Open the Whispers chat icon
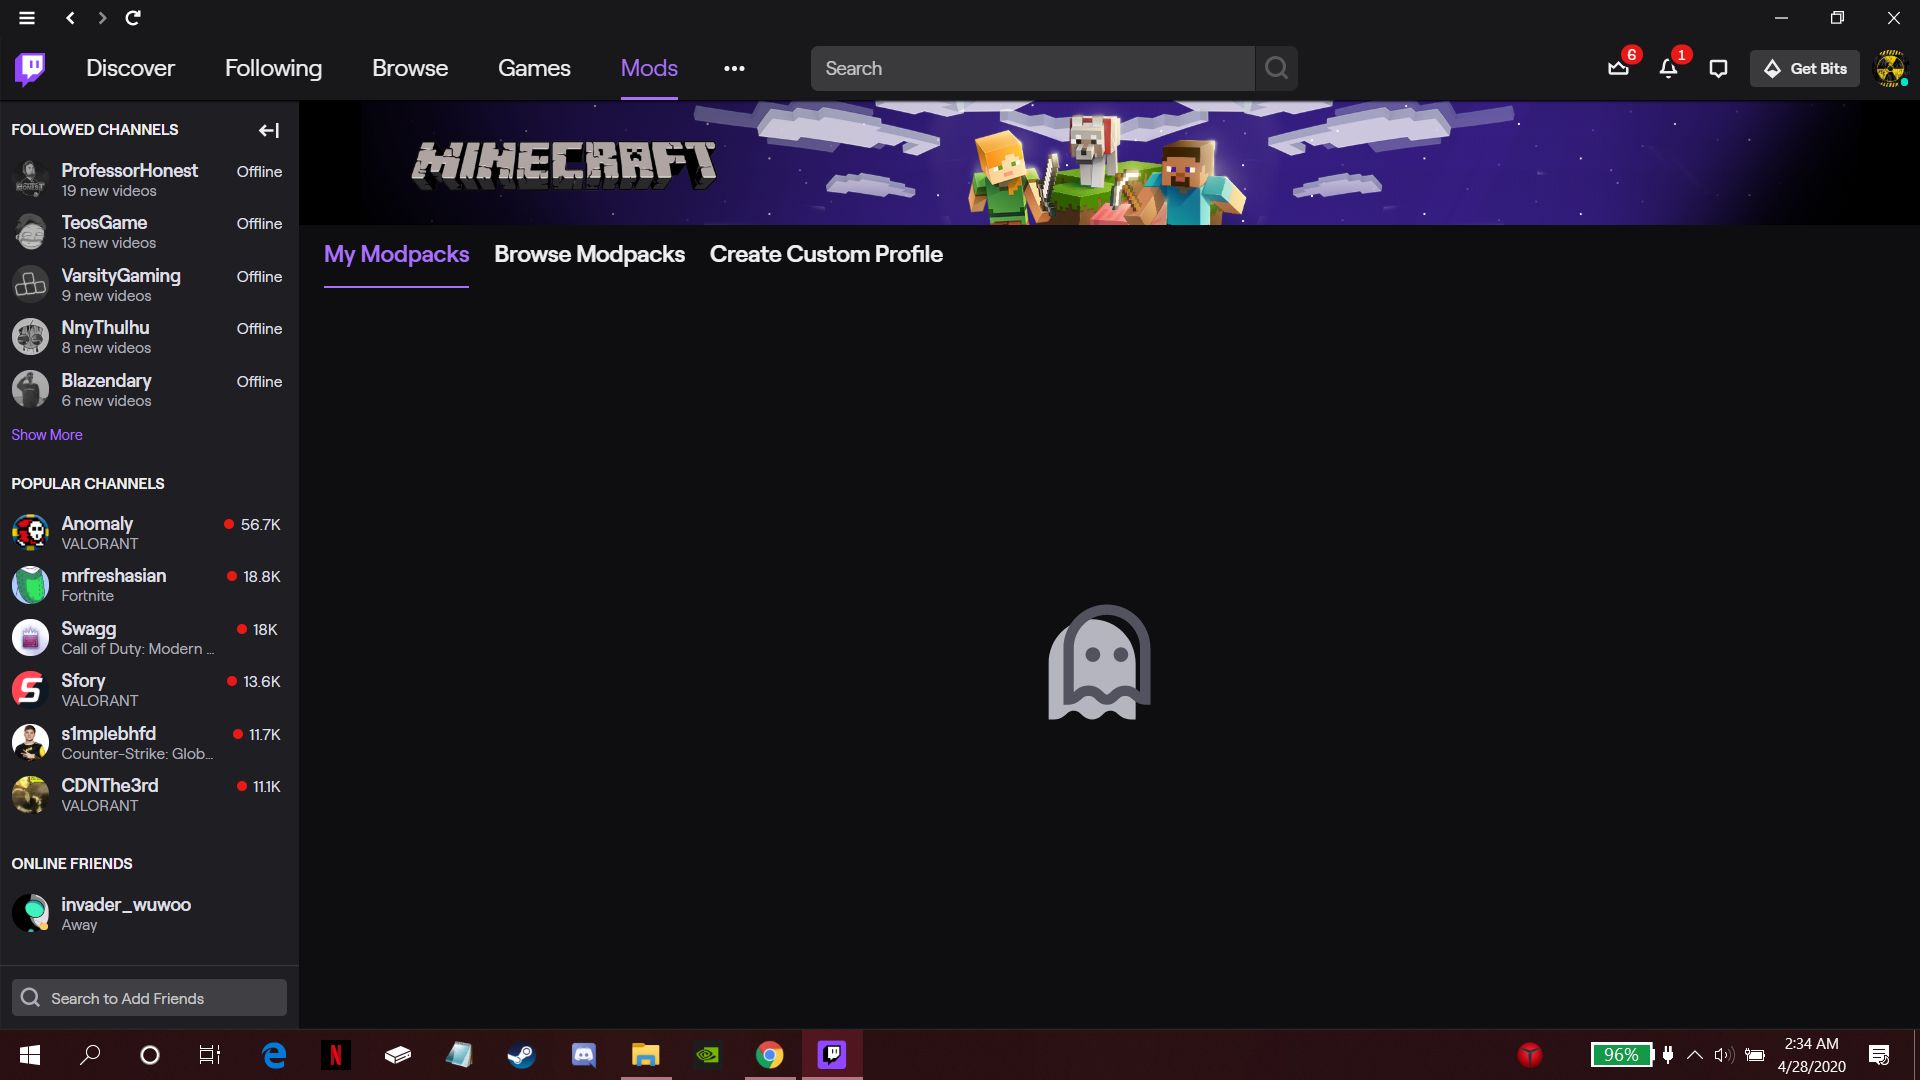 point(1718,68)
